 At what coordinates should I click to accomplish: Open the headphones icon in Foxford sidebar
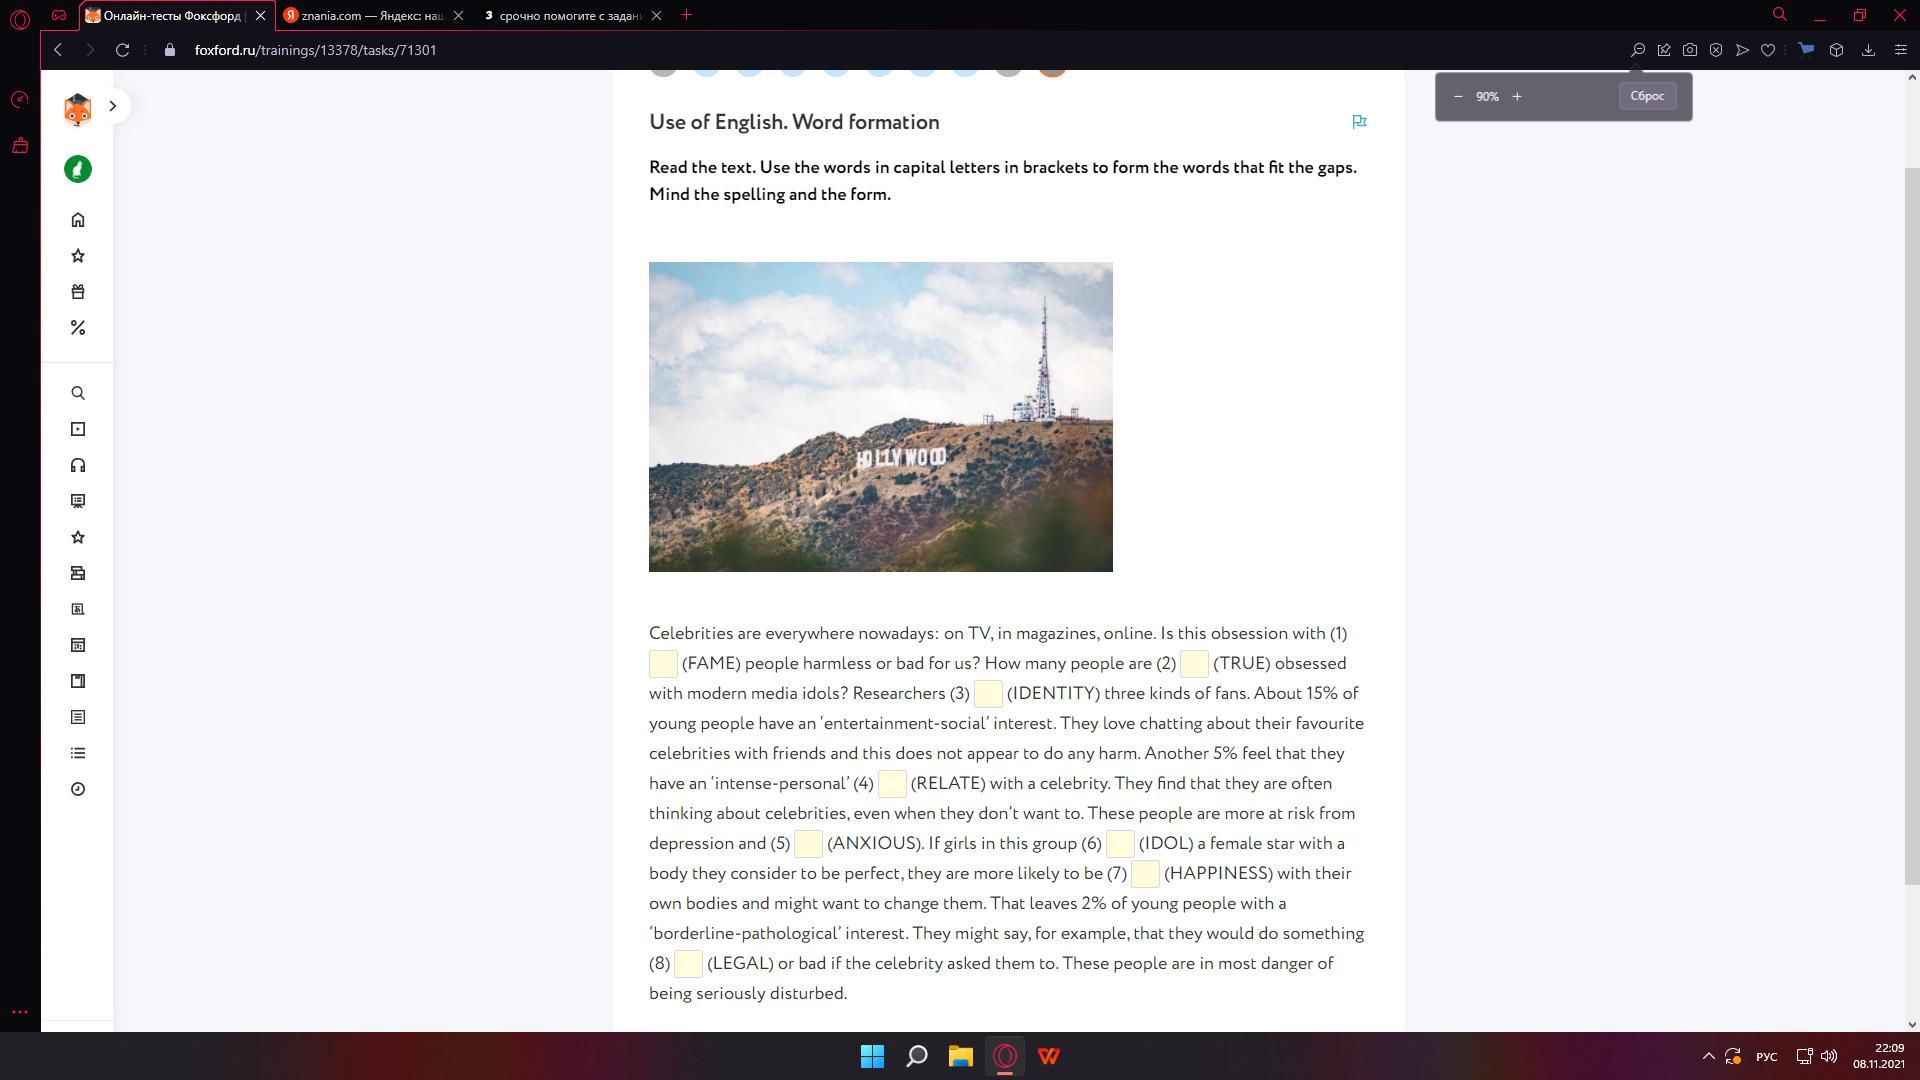78,465
